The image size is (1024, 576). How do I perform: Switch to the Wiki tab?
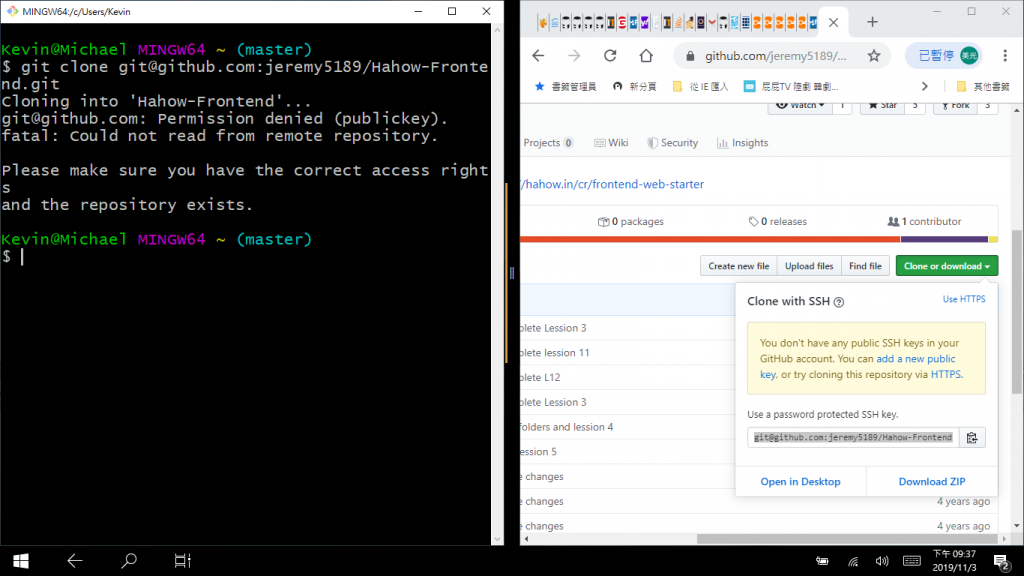tap(611, 143)
